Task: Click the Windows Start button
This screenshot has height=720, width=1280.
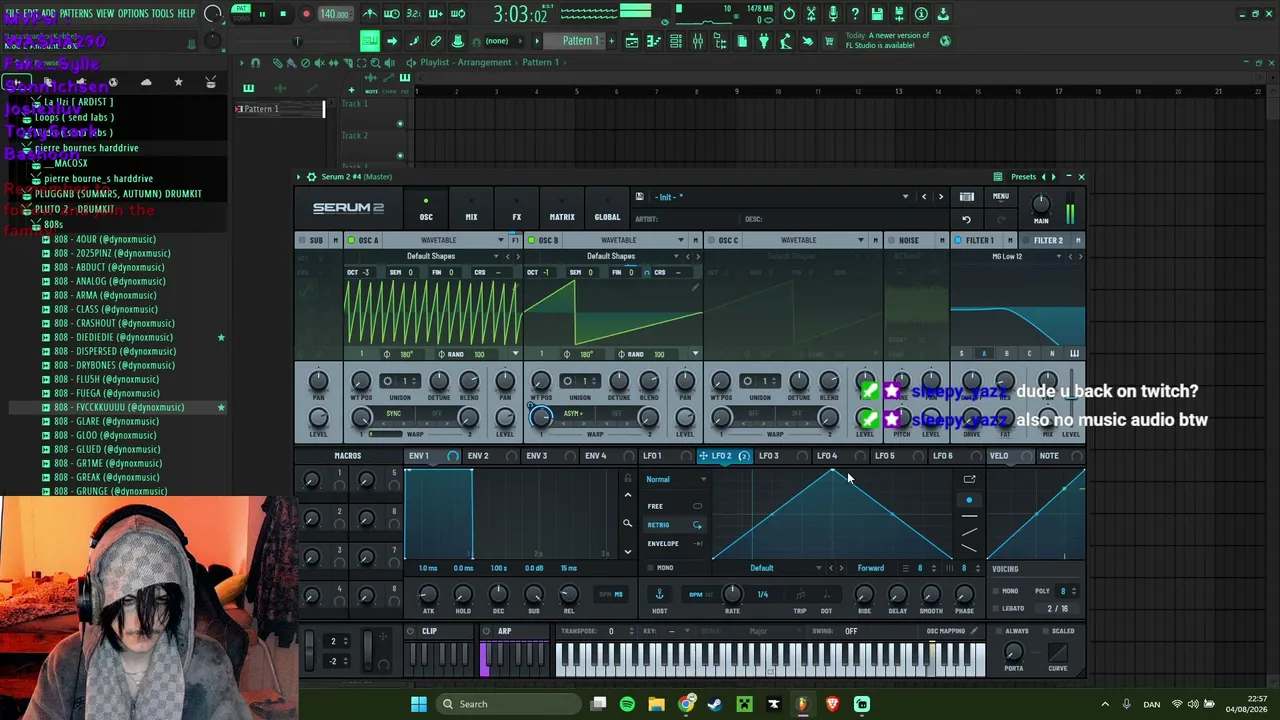Action: click(418, 704)
